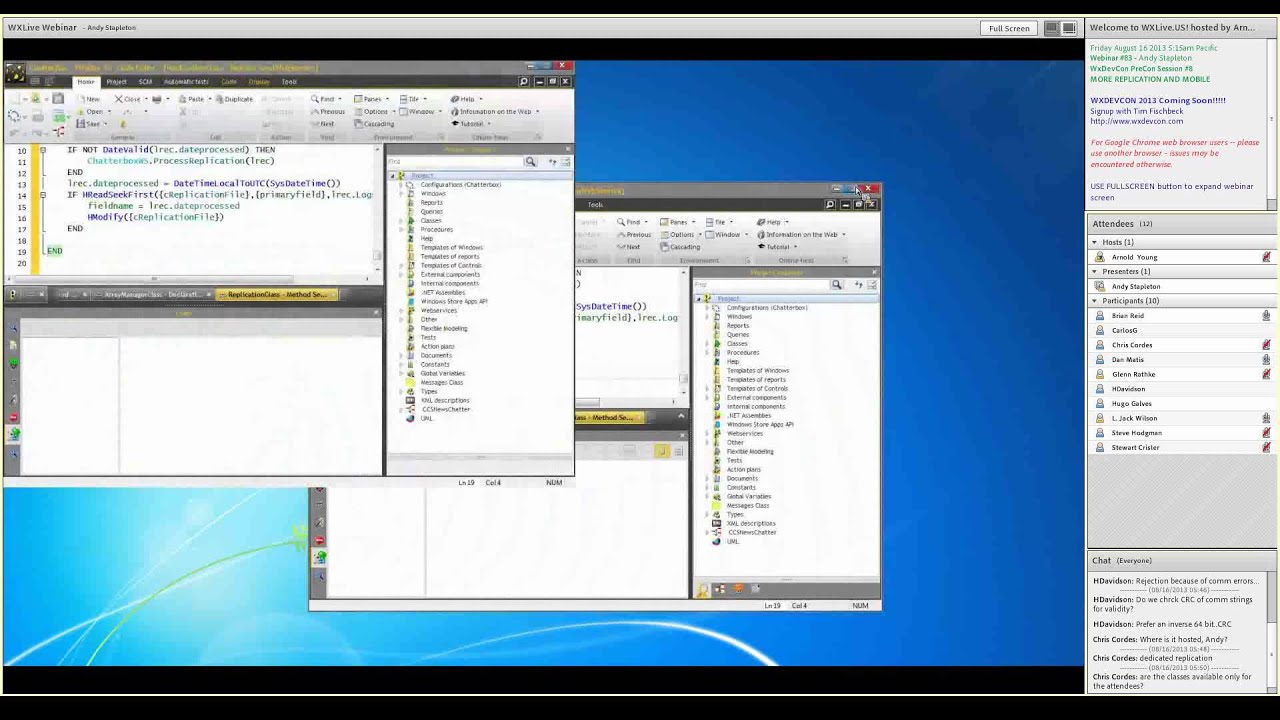Click the first icon in back explorer bottom toolbar

(x=703, y=589)
